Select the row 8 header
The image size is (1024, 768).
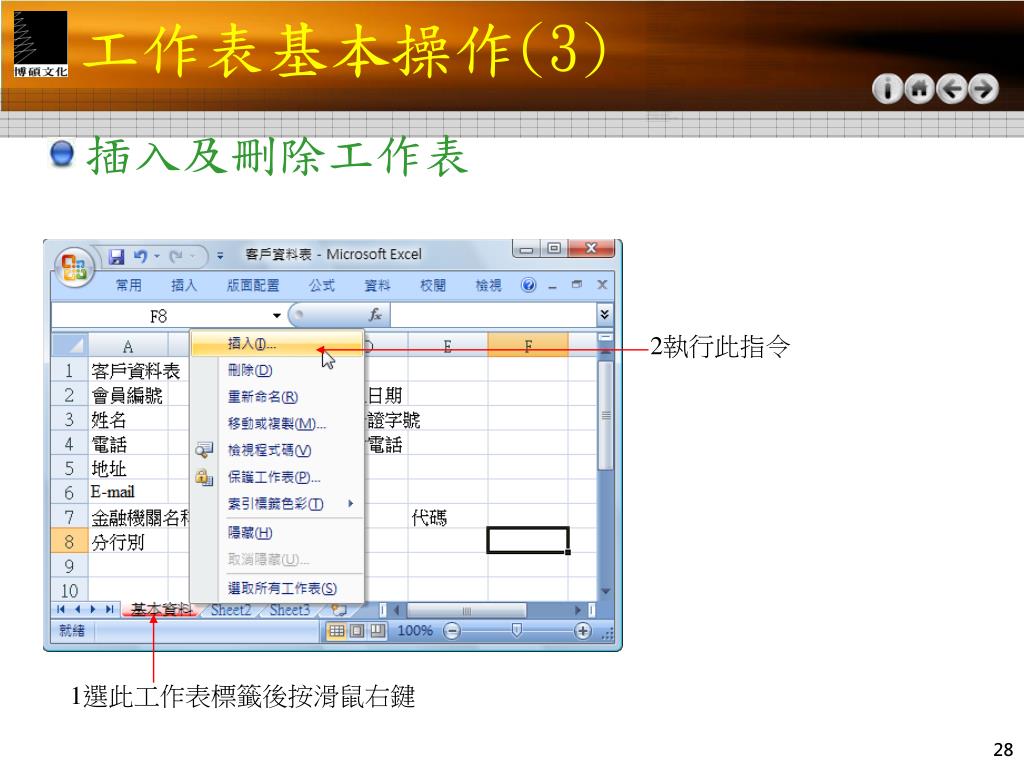point(69,541)
